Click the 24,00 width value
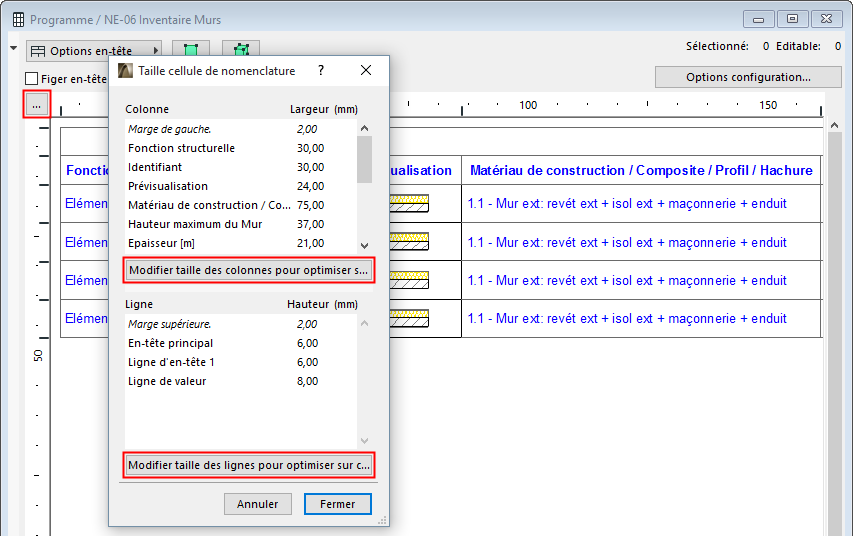The height and width of the screenshot is (536, 853). (x=311, y=186)
